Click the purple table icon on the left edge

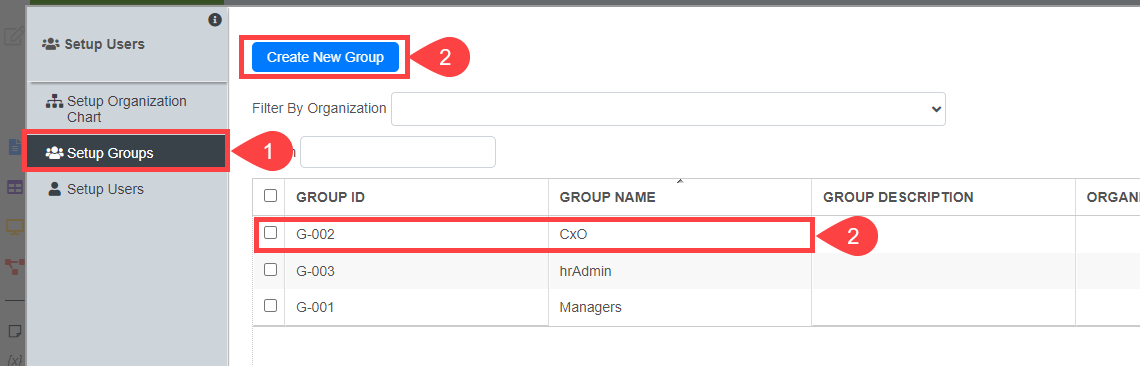pos(15,187)
